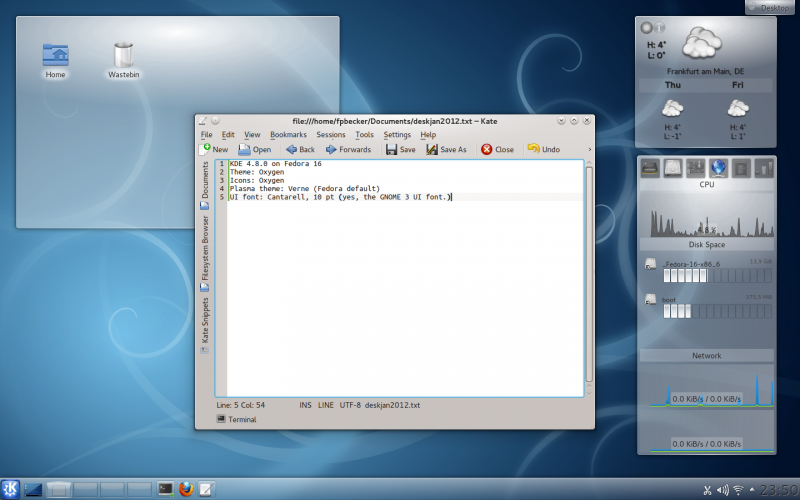The width and height of the screenshot is (800, 500).
Task: Click the Desktop toolbox button in the top-right corner
Action: tap(769, 7)
